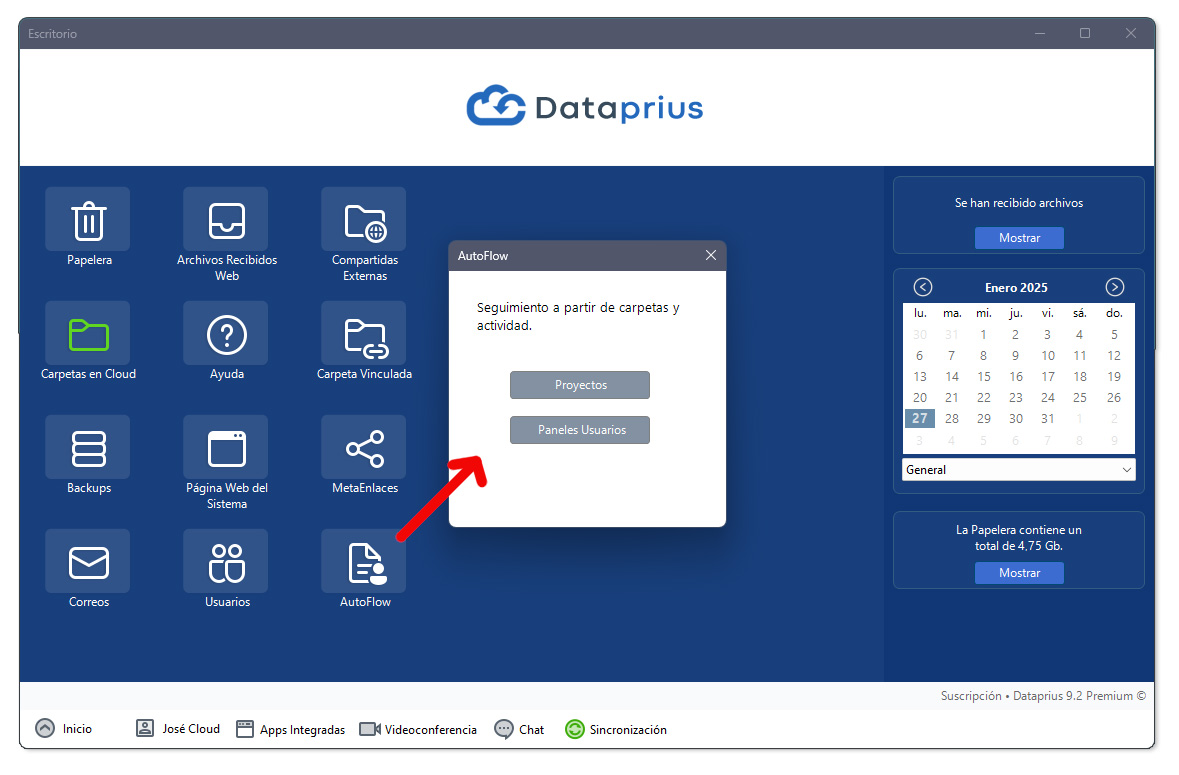This screenshot has width=1179, height=775.
Task: Close the AutoFlow dialog
Action: [711, 256]
